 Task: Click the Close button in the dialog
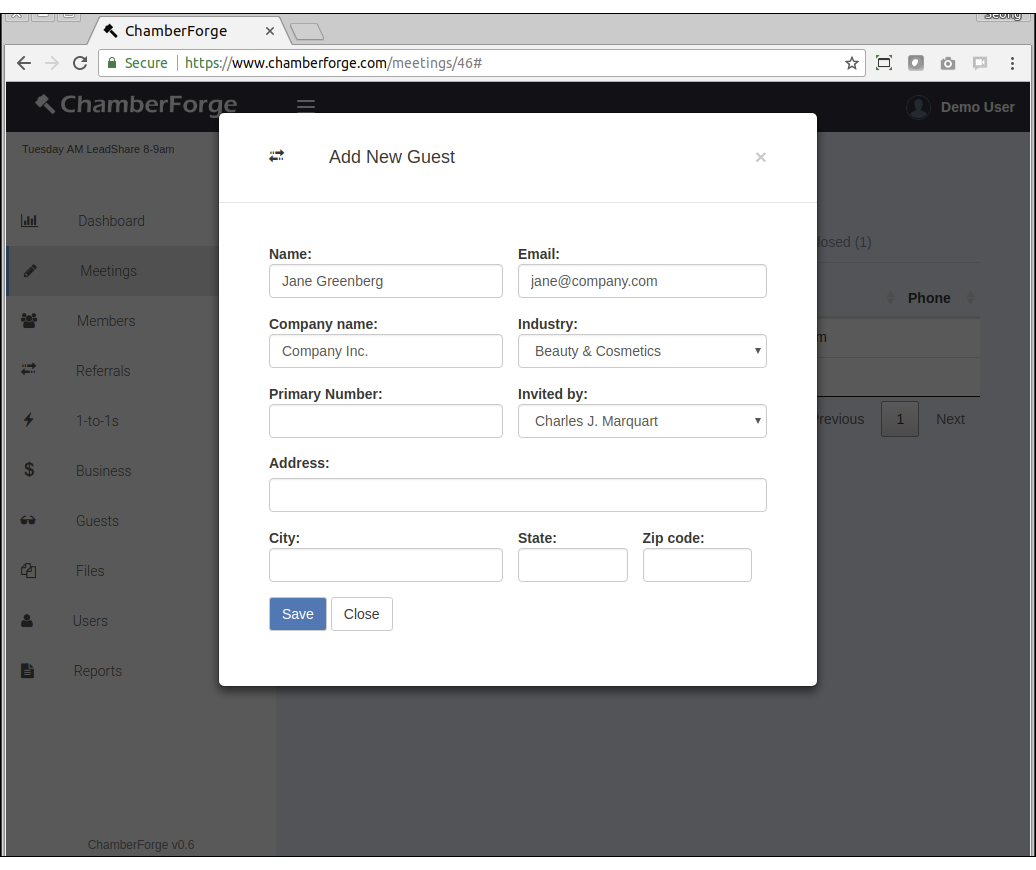coord(361,614)
